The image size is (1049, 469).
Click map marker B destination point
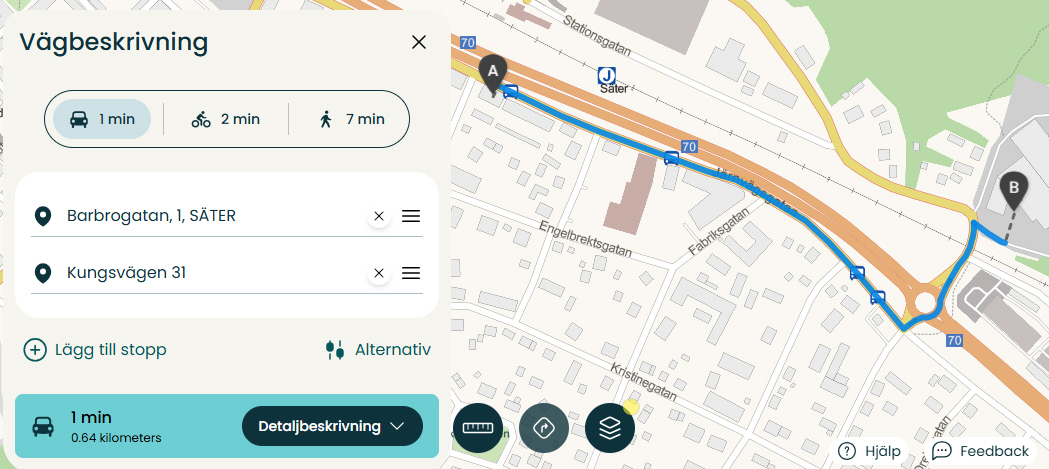point(1014,191)
